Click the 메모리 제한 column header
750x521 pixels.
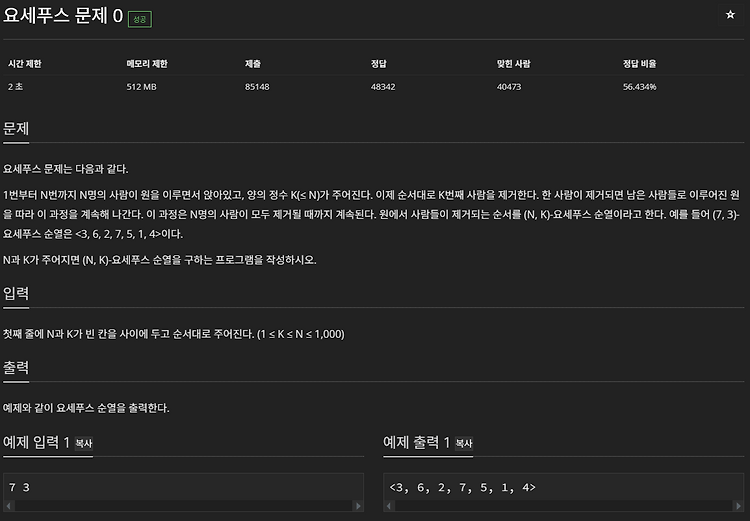[x=147, y=64]
